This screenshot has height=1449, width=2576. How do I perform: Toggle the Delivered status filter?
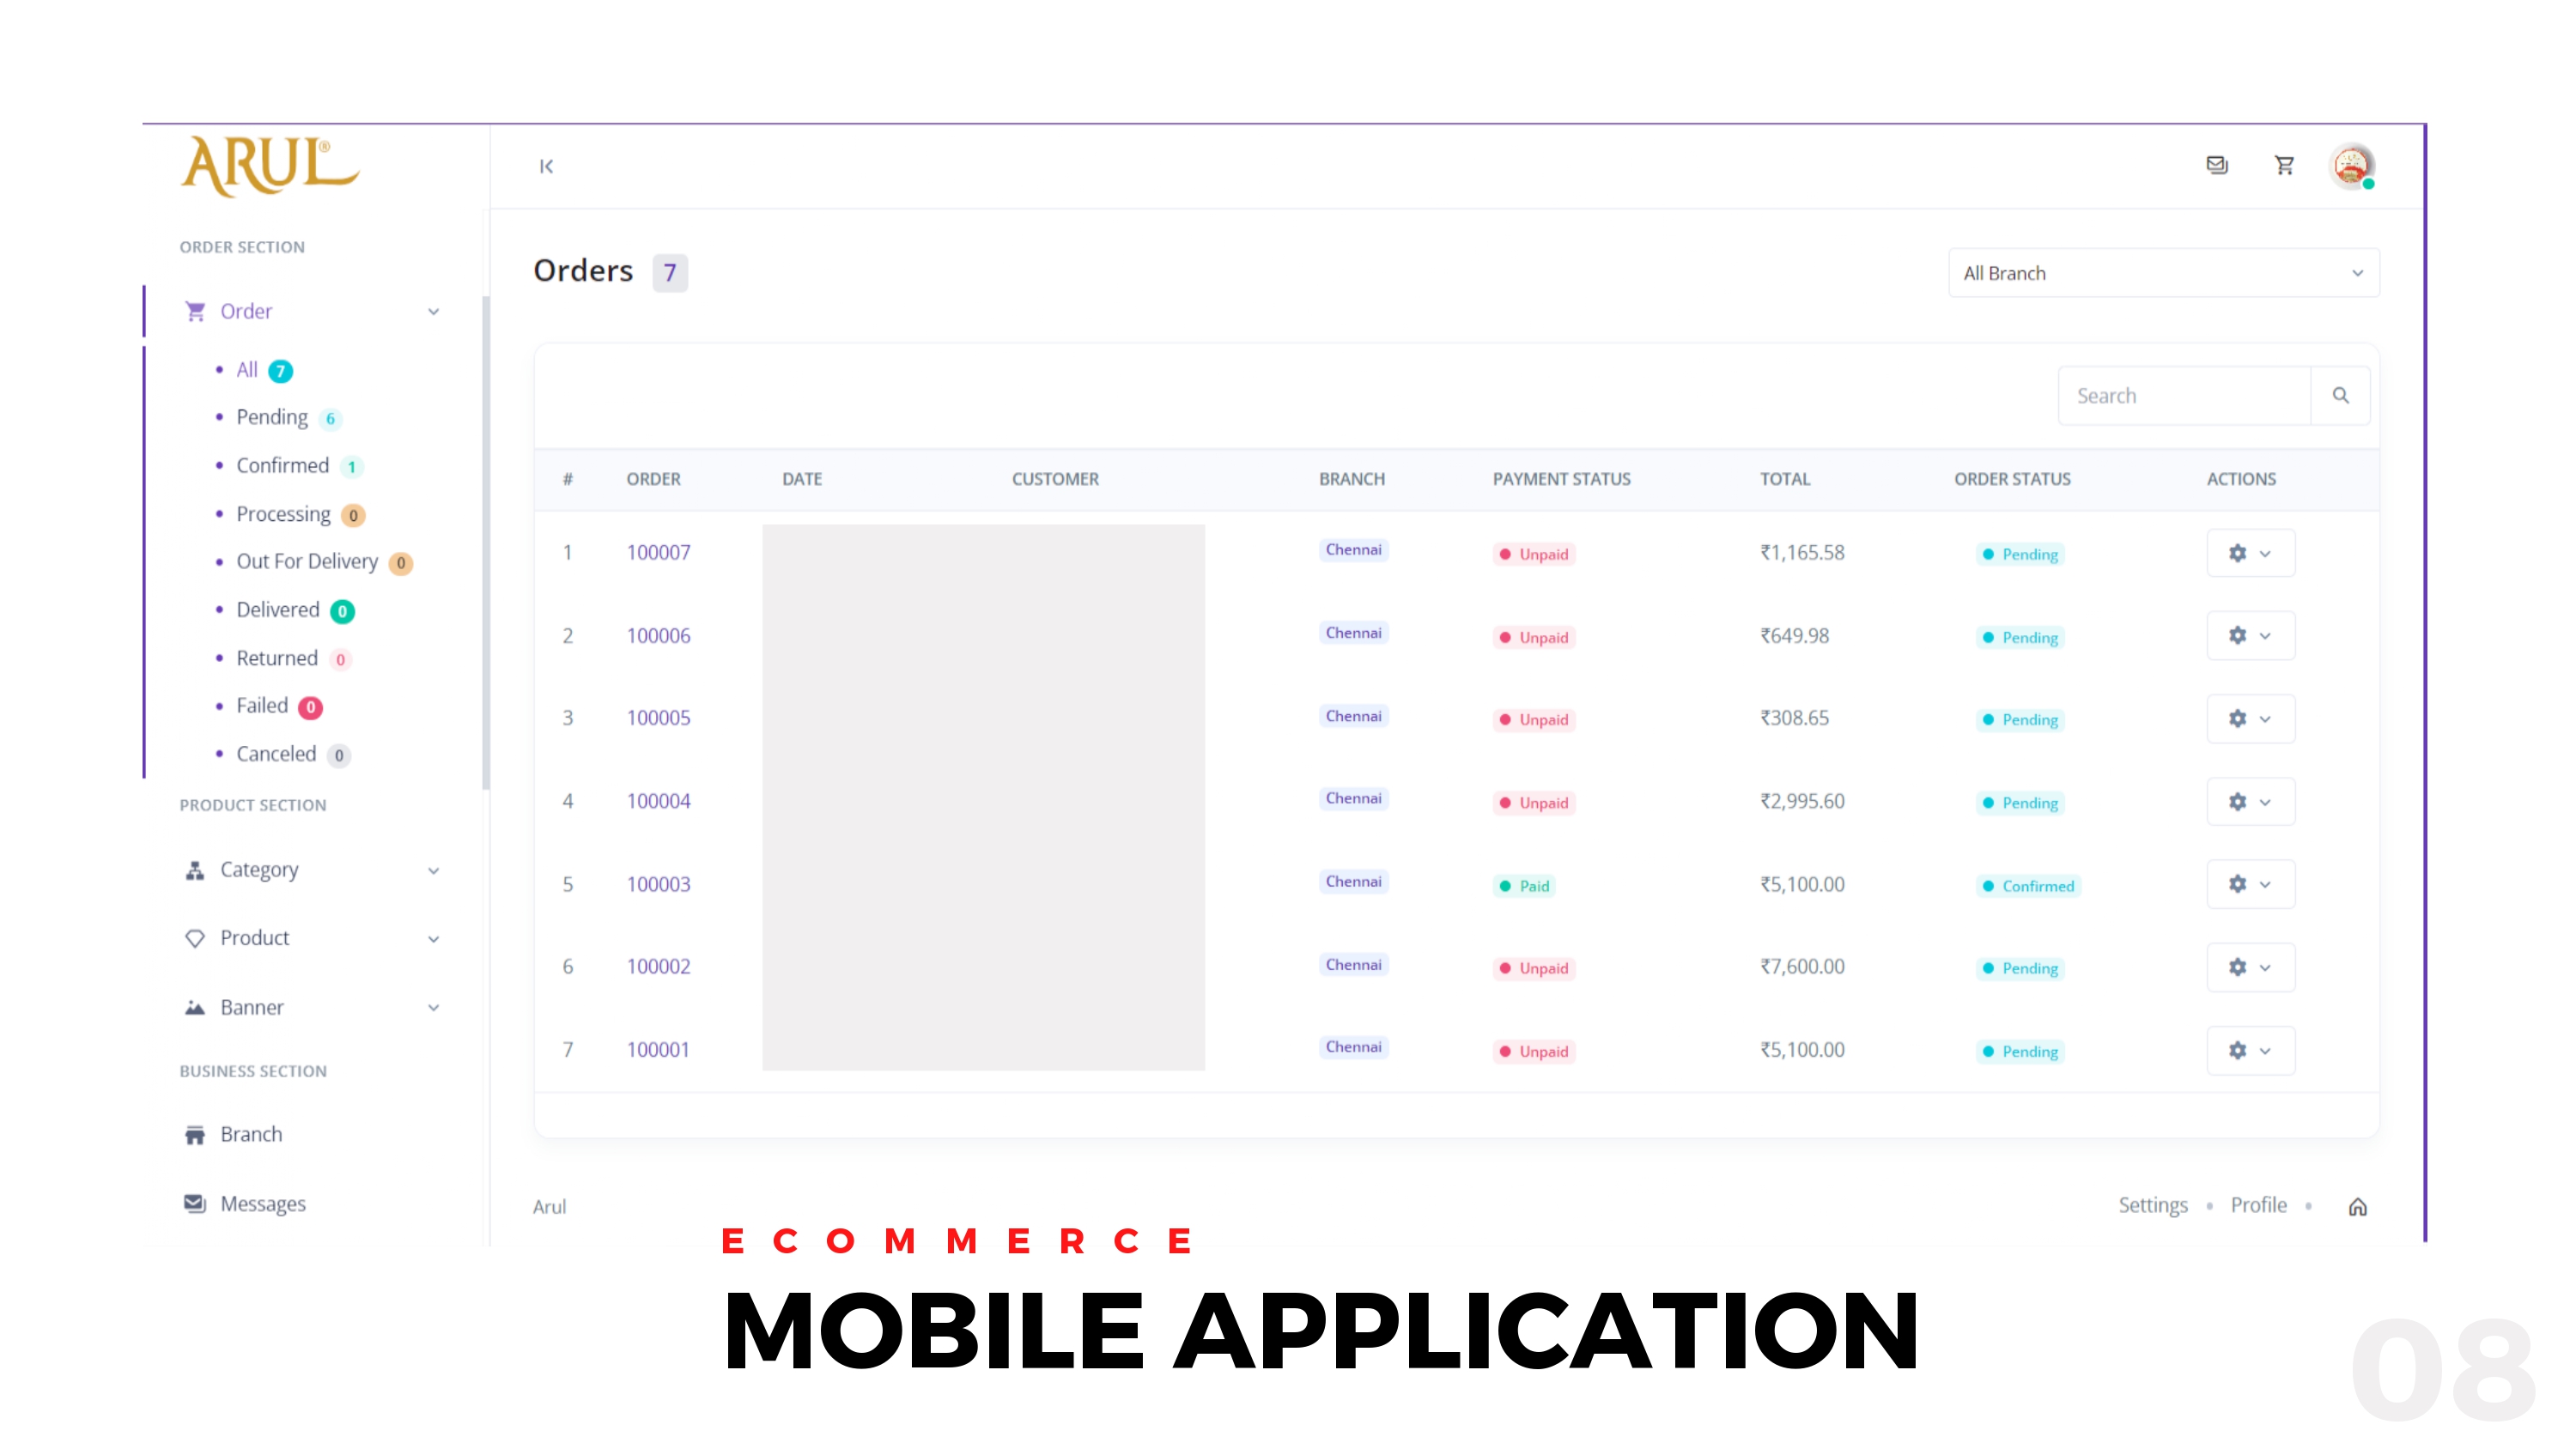(x=276, y=609)
